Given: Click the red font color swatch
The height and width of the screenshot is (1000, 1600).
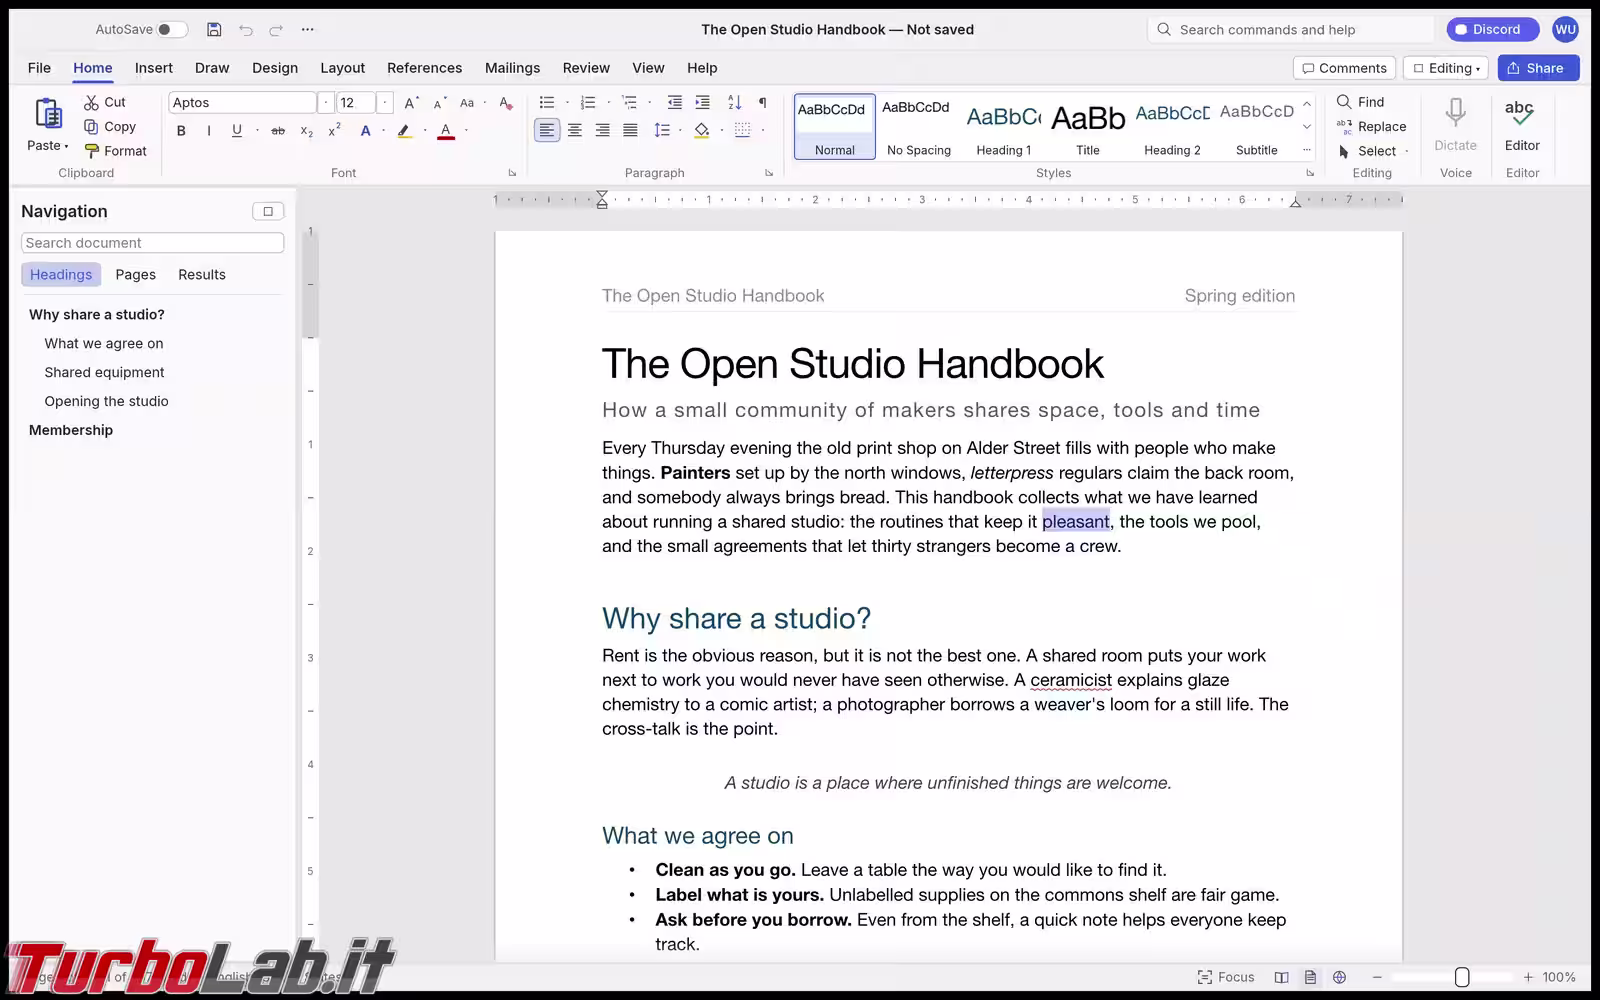Looking at the screenshot, I should [x=446, y=131].
